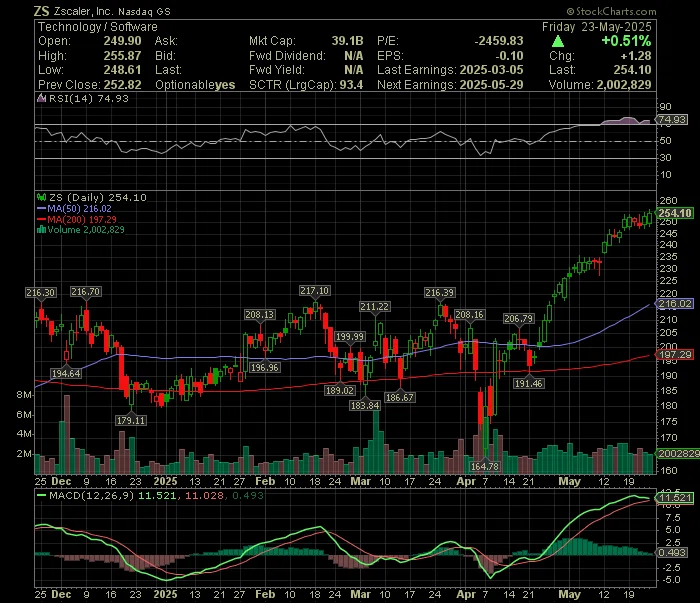Click the RSI(14) 74.93 indicator label
700x603 pixels.
coord(83,99)
